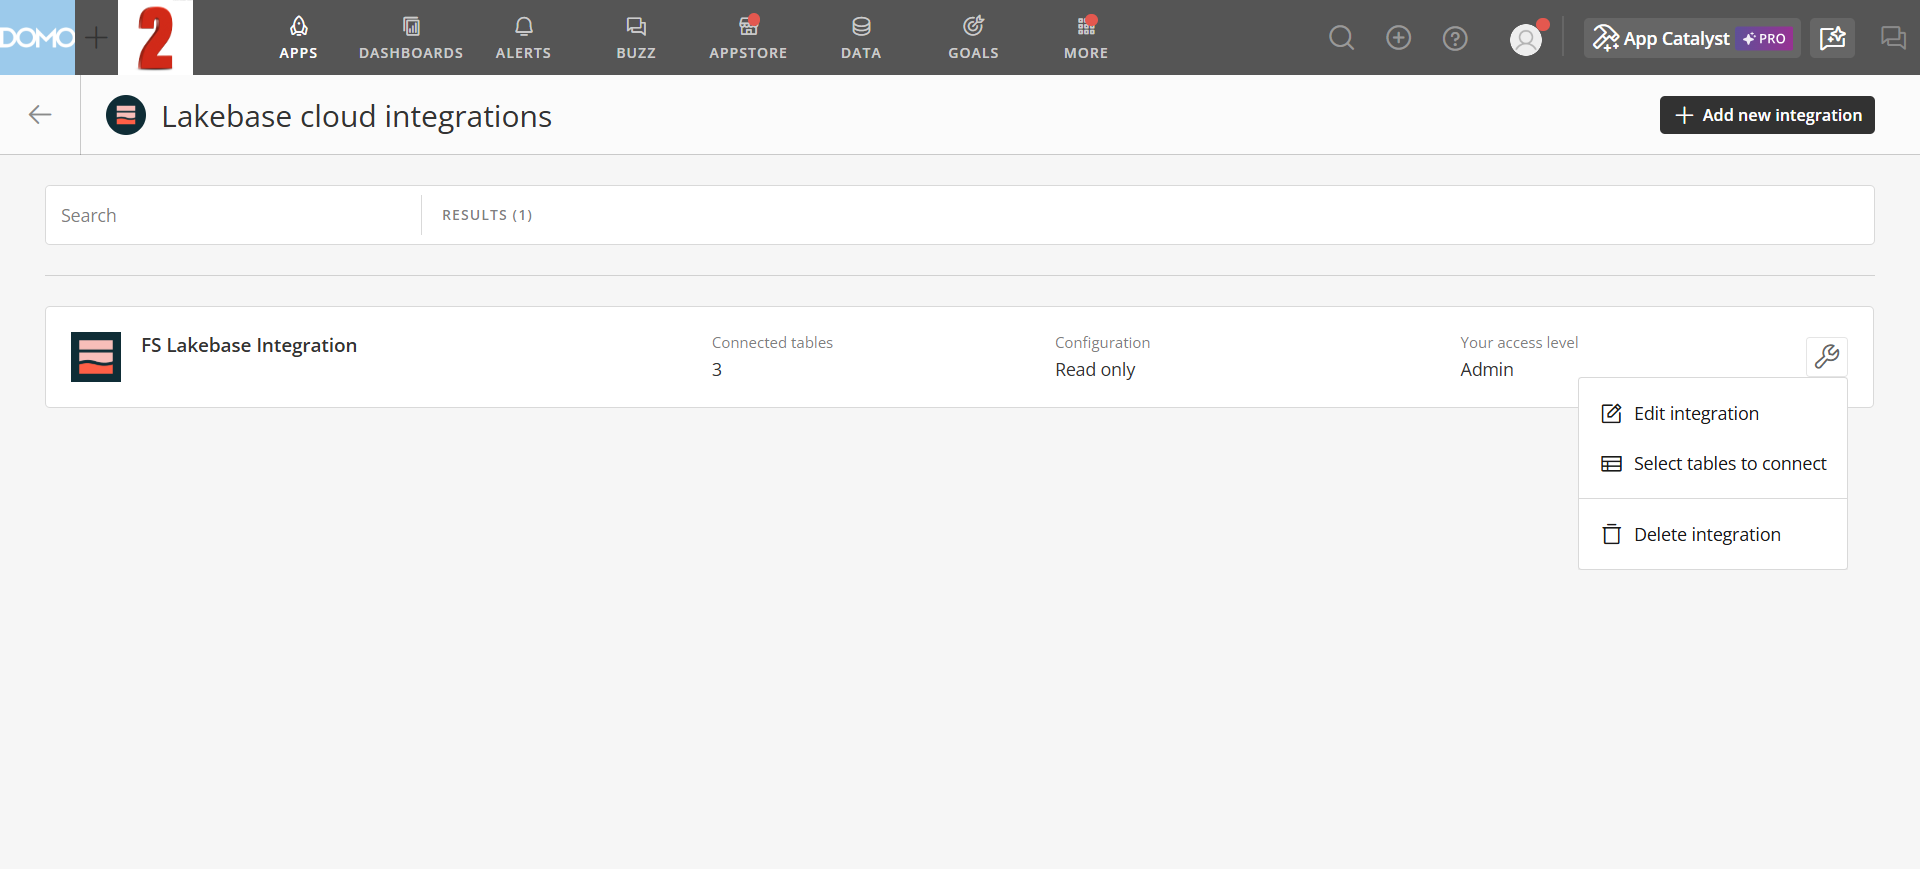Image resolution: width=1920 pixels, height=869 pixels.
Task: Open the Alerts navigation item
Action: pos(523,38)
